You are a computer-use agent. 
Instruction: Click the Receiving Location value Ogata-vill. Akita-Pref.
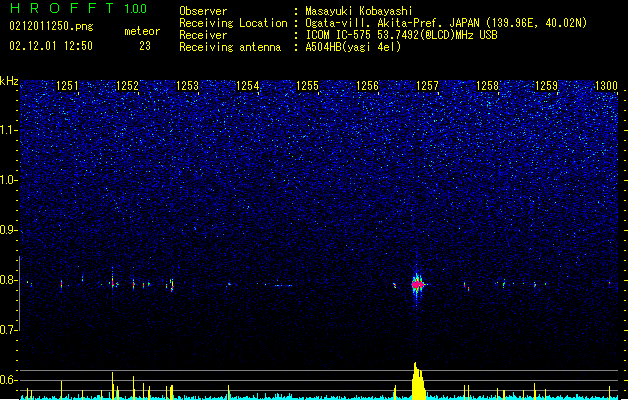tap(446, 23)
